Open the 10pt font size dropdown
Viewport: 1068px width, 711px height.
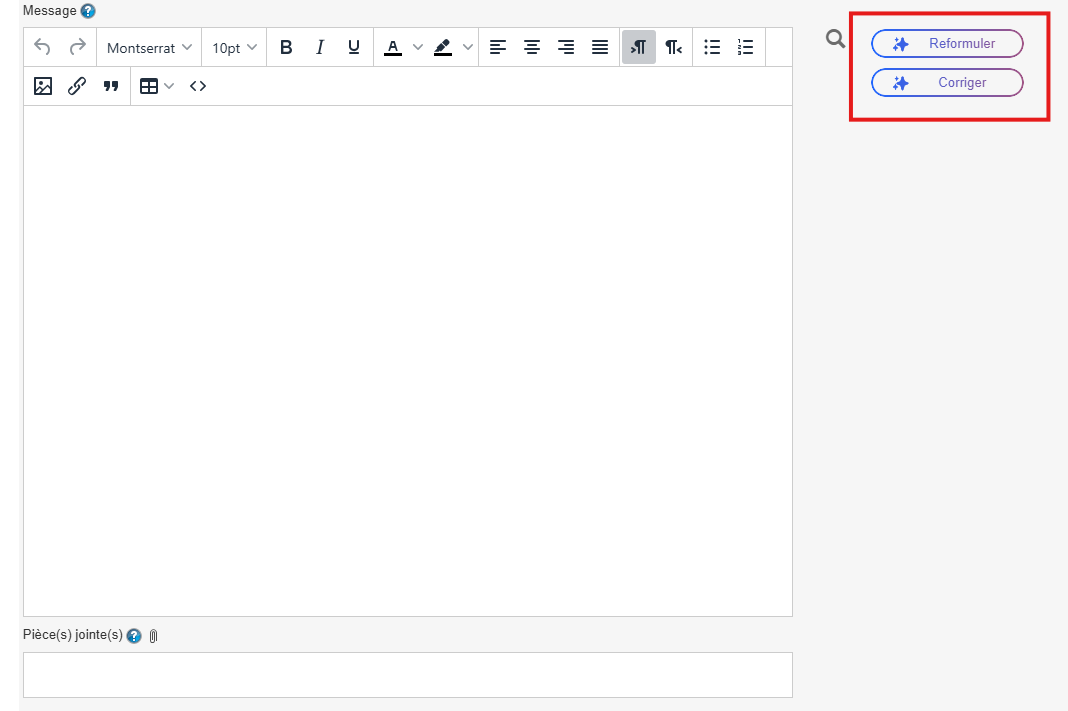234,47
